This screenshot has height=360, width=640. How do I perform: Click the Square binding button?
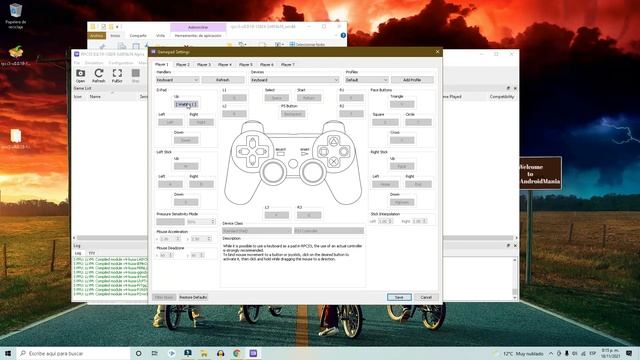point(385,122)
